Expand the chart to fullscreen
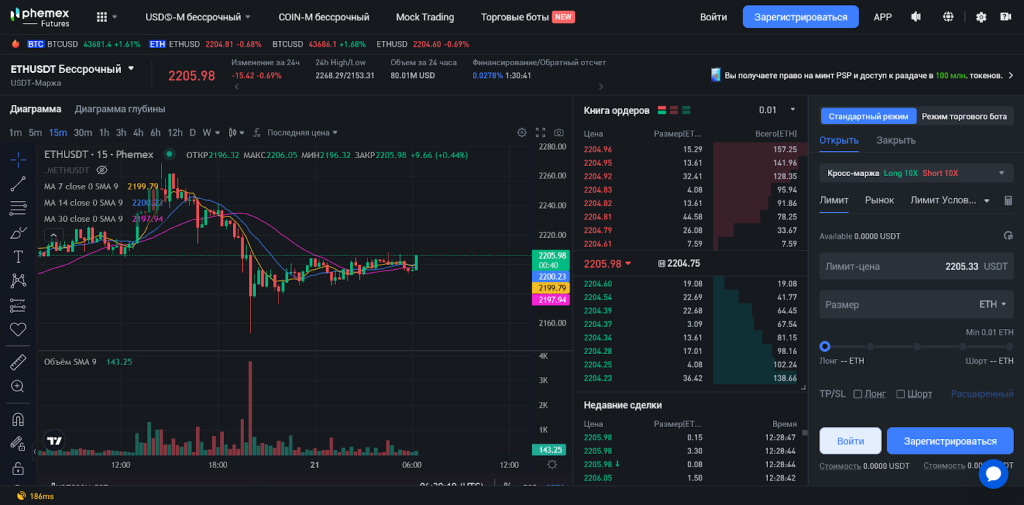The width and height of the screenshot is (1024, 505). tap(540, 133)
